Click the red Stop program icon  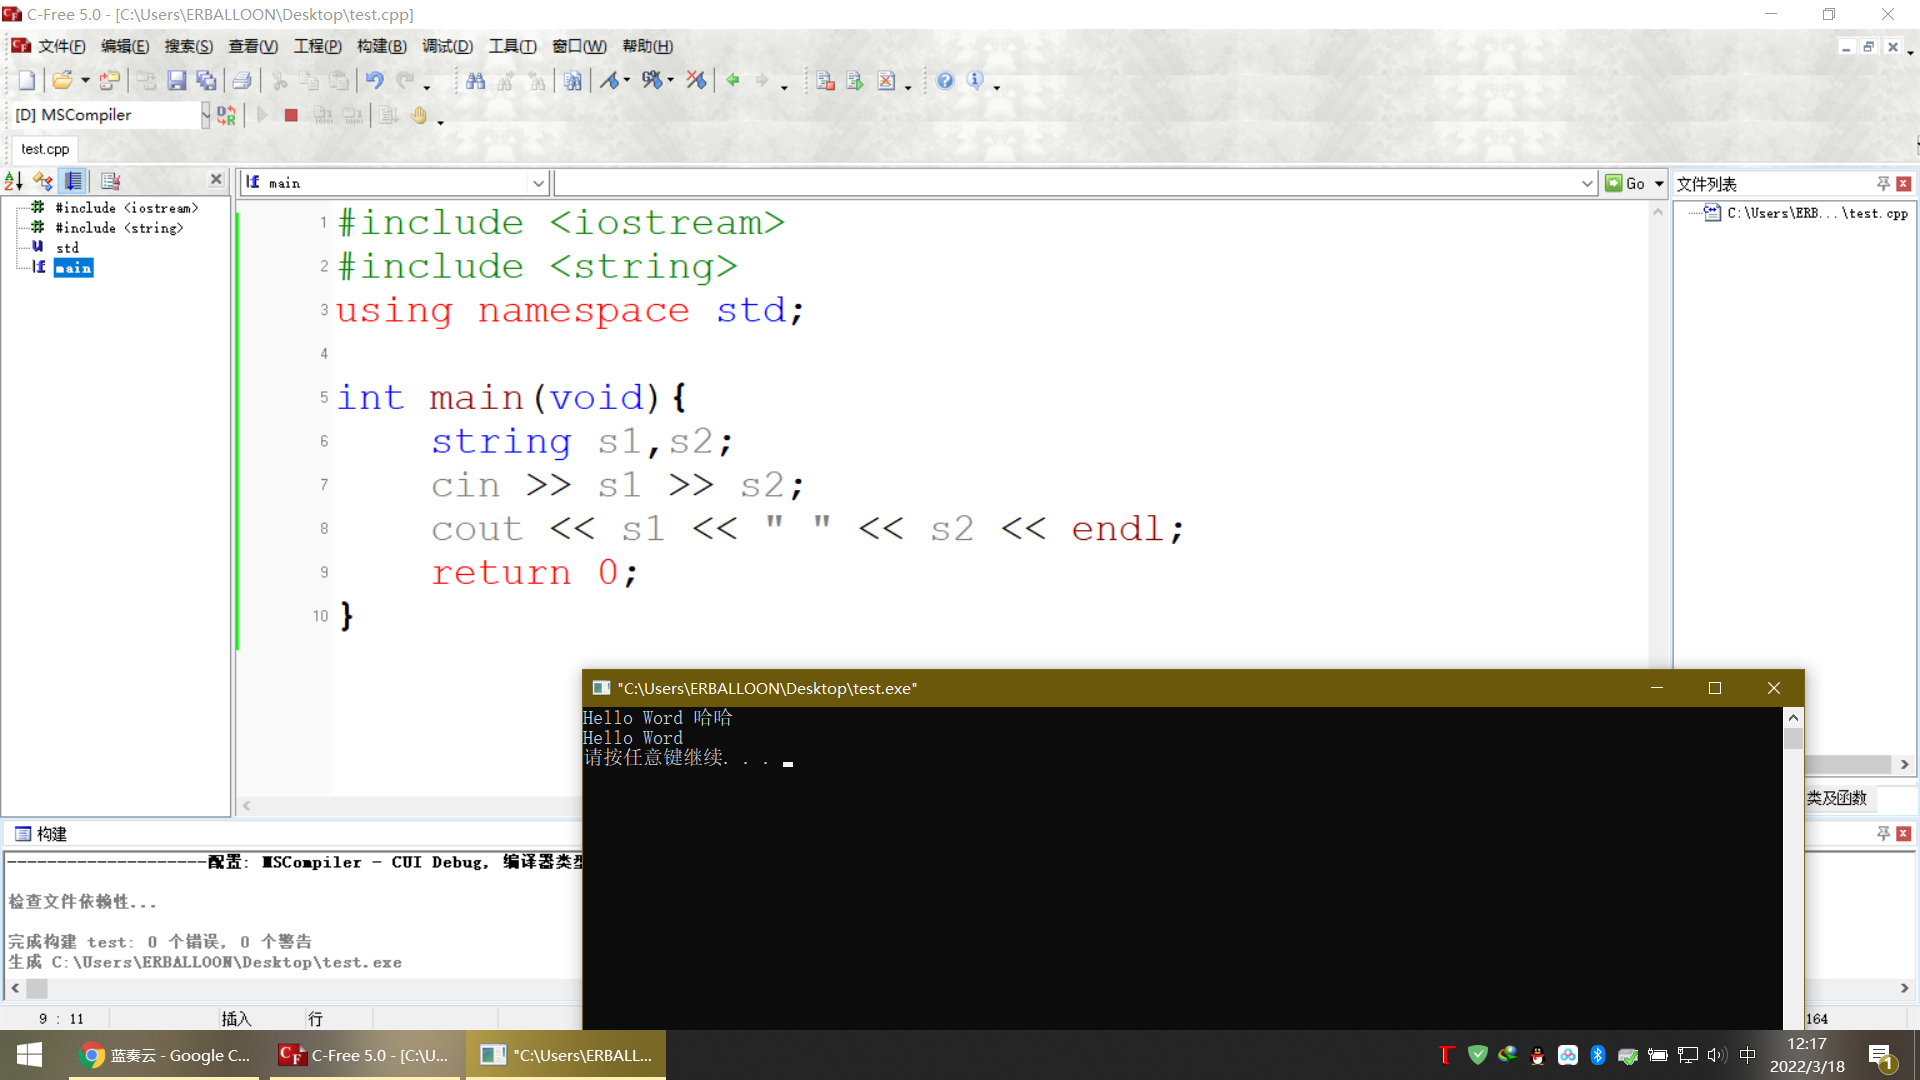291,115
